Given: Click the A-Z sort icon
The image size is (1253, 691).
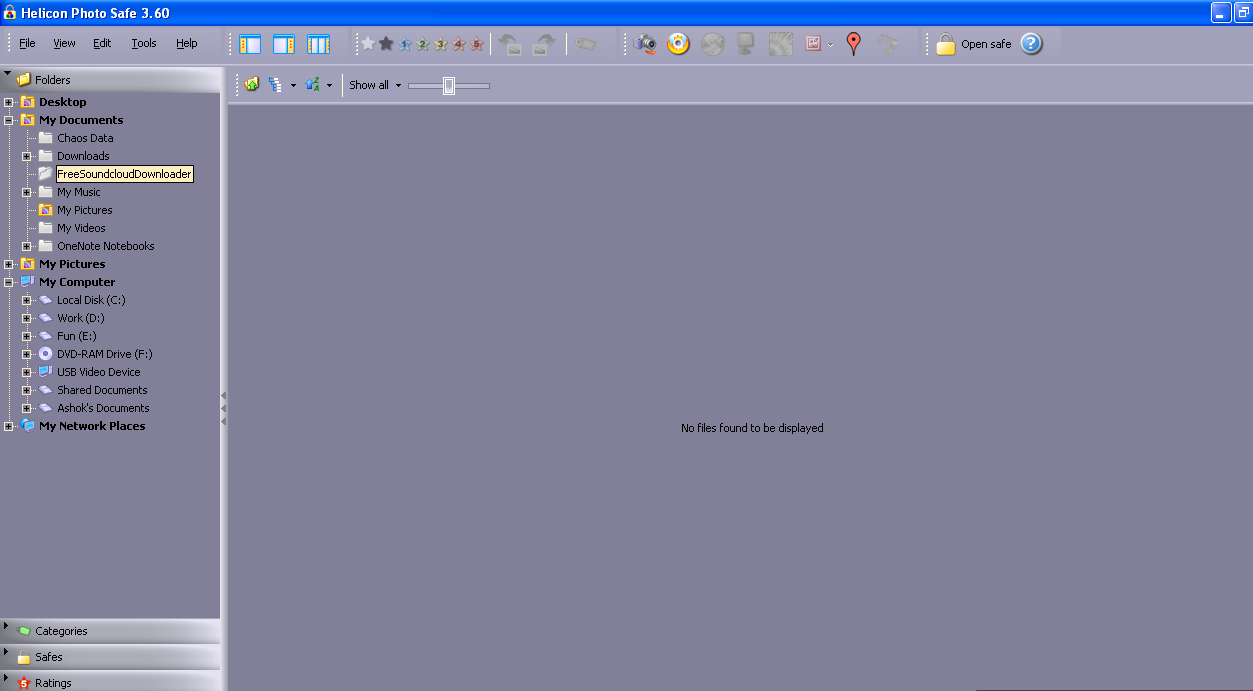Looking at the screenshot, I should tap(312, 85).
